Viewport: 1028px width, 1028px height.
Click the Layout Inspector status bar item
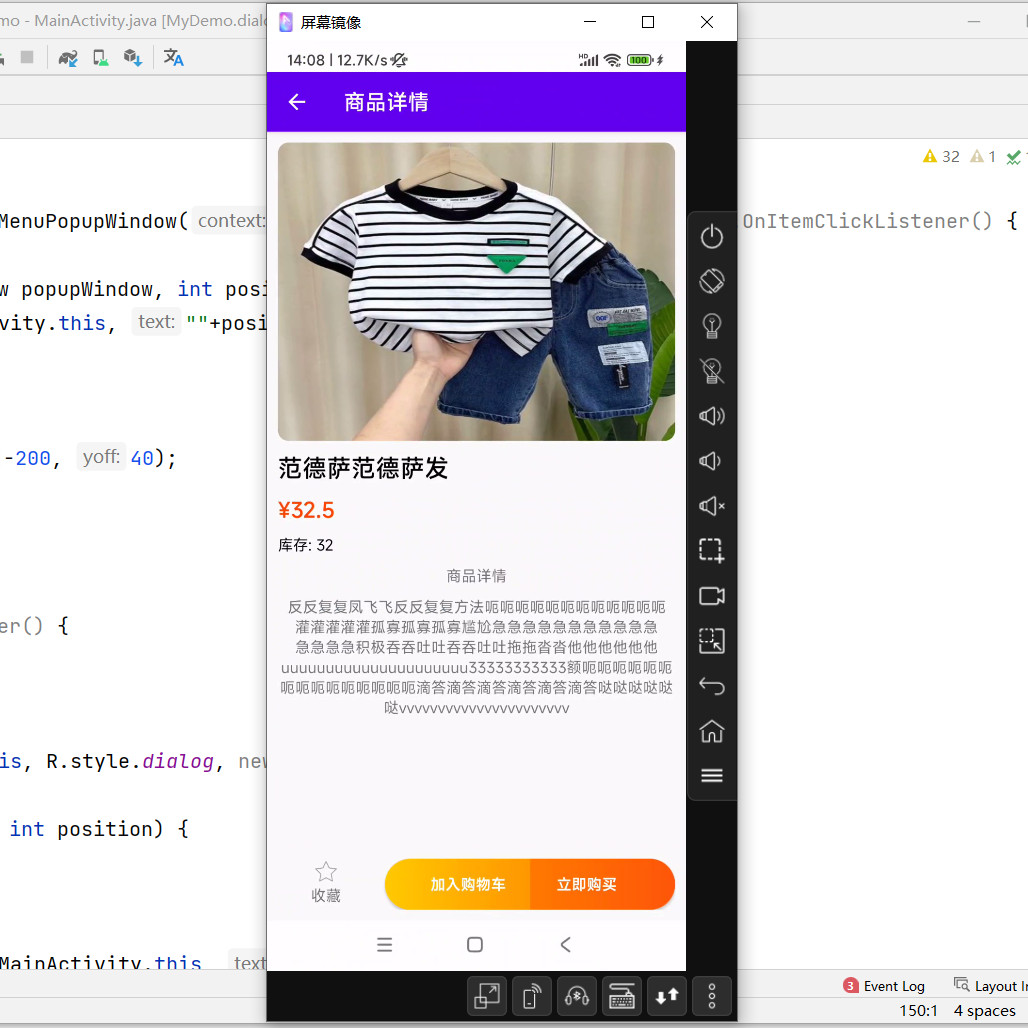991,986
